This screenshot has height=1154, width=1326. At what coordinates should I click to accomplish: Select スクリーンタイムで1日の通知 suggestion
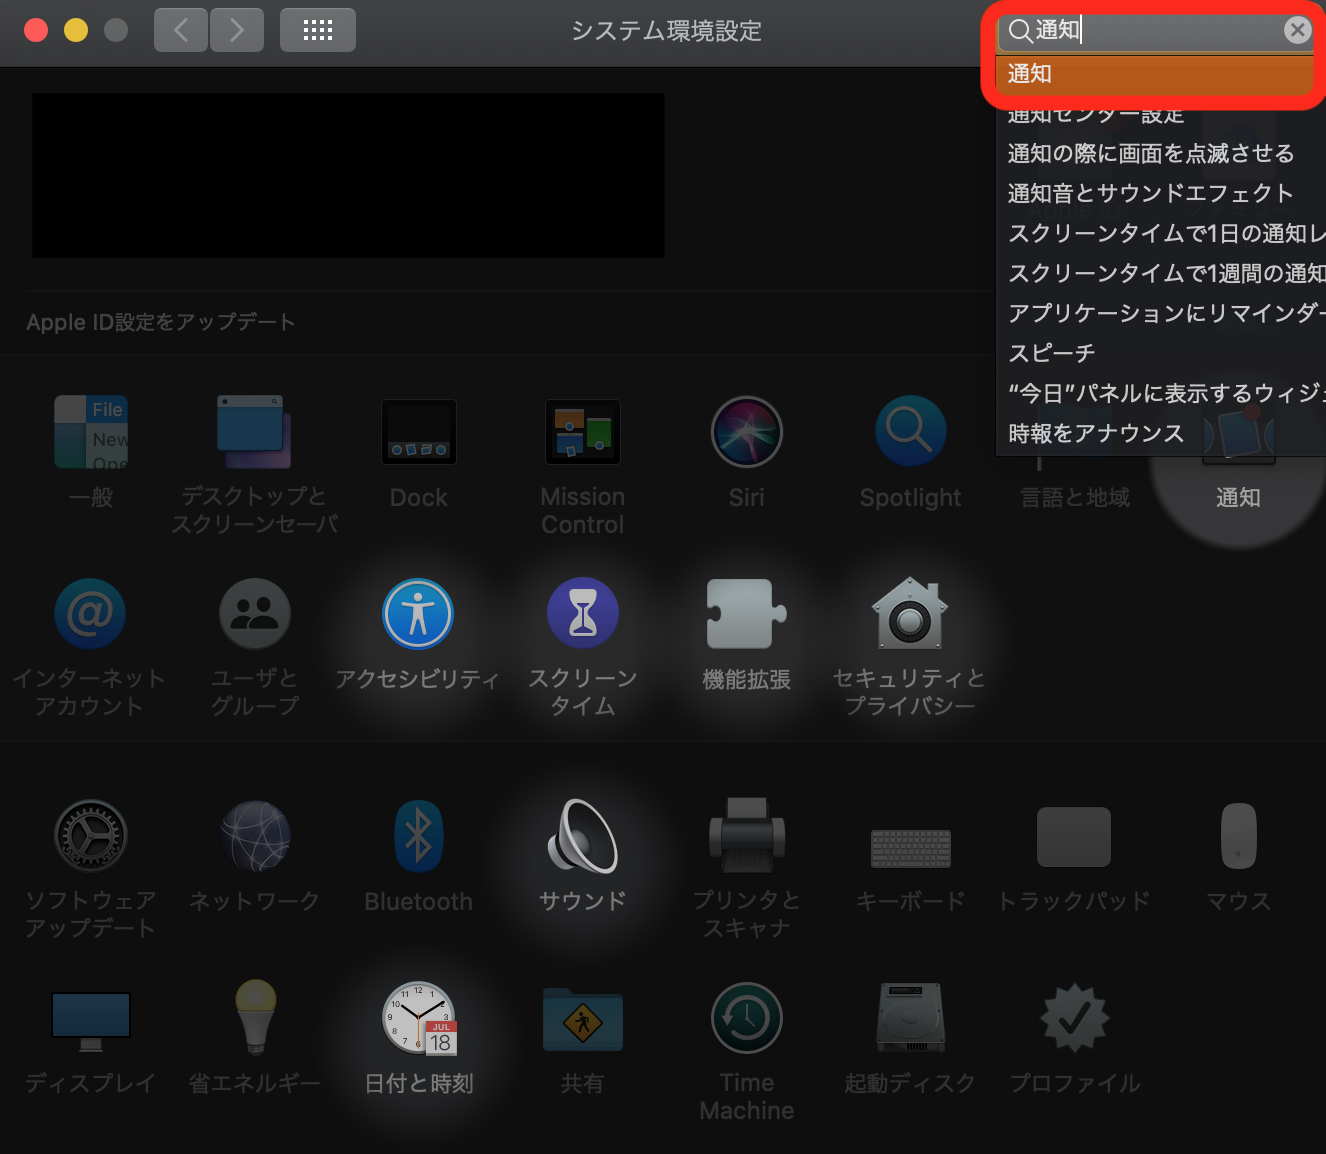(x=1161, y=233)
